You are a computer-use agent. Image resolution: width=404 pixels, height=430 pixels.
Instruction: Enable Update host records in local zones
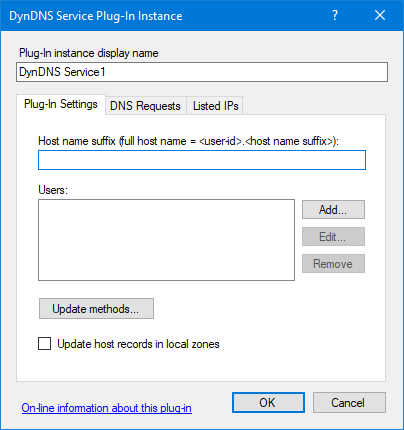click(45, 344)
